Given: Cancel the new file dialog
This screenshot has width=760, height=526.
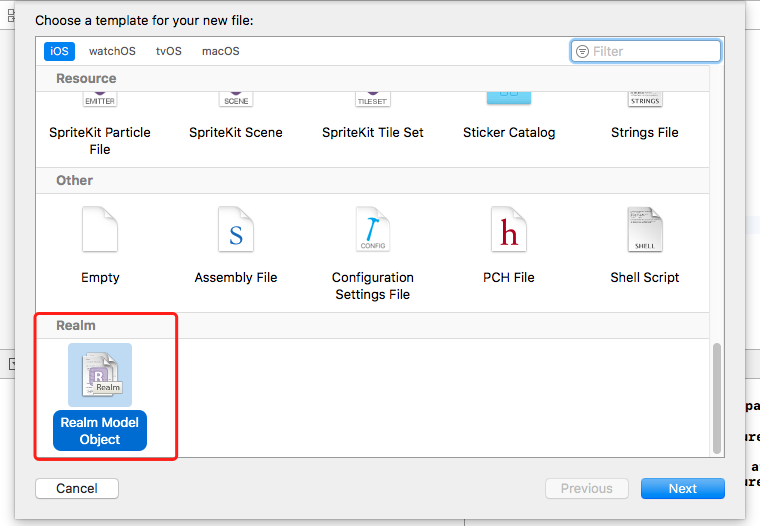Looking at the screenshot, I should click(x=77, y=488).
